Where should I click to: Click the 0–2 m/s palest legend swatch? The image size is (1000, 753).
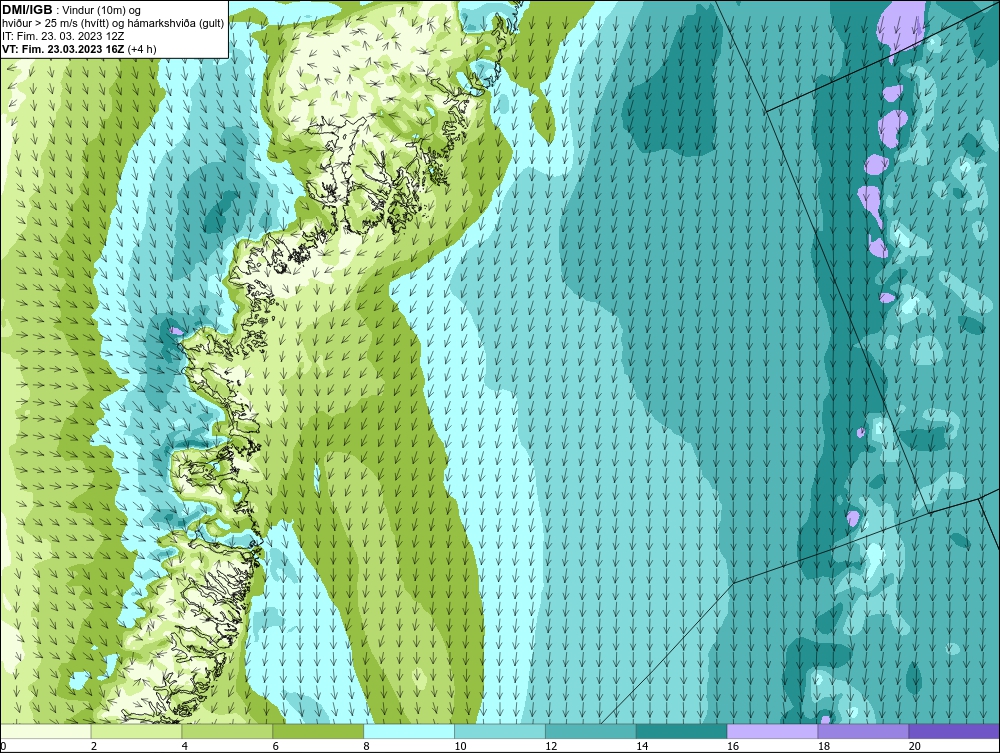(x=46, y=731)
